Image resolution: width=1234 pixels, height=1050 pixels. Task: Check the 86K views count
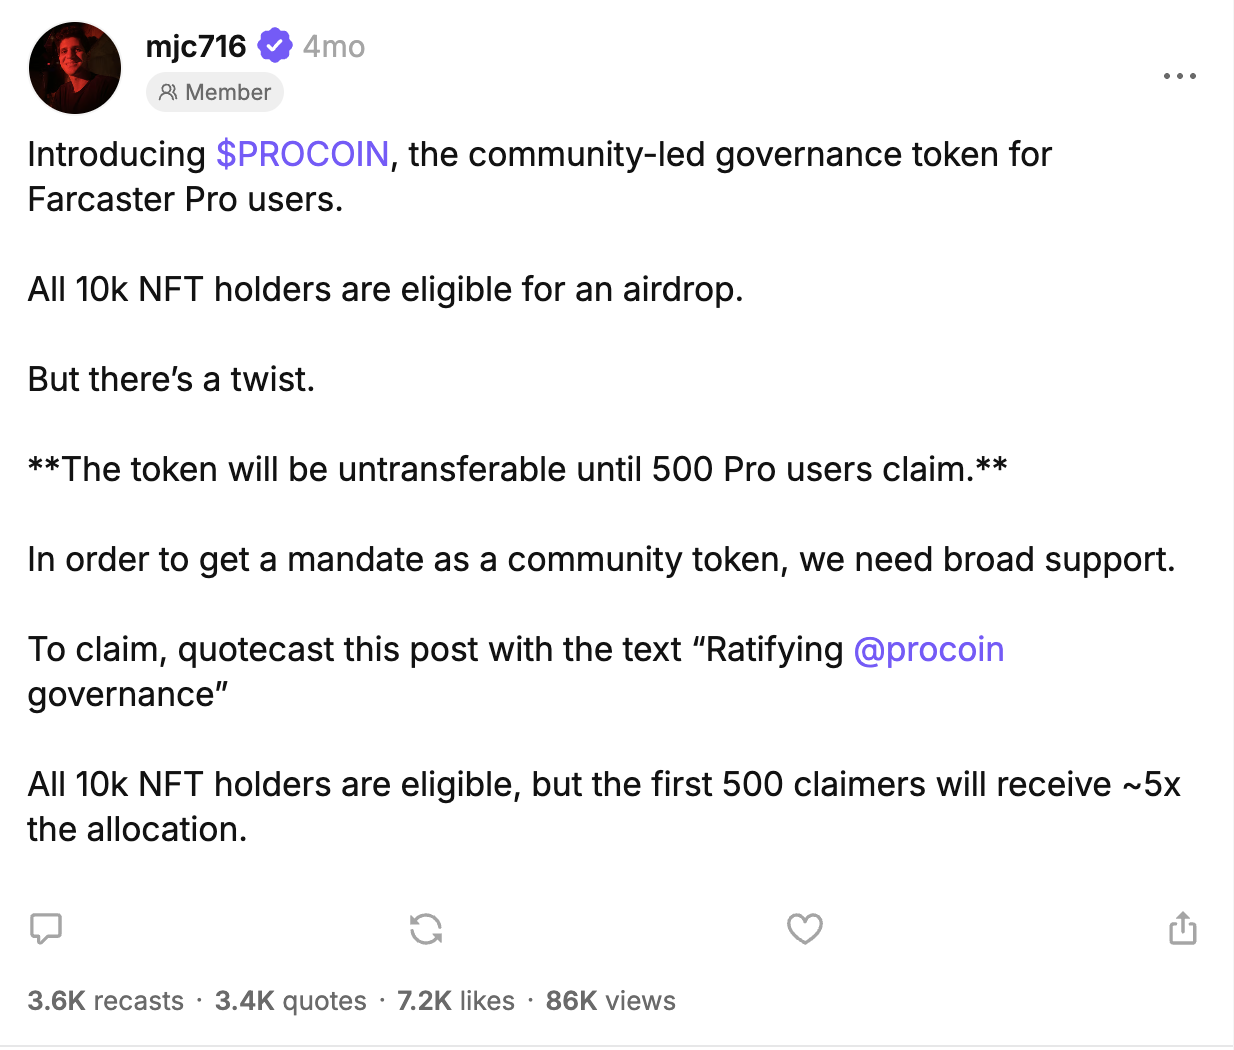coord(610,1000)
